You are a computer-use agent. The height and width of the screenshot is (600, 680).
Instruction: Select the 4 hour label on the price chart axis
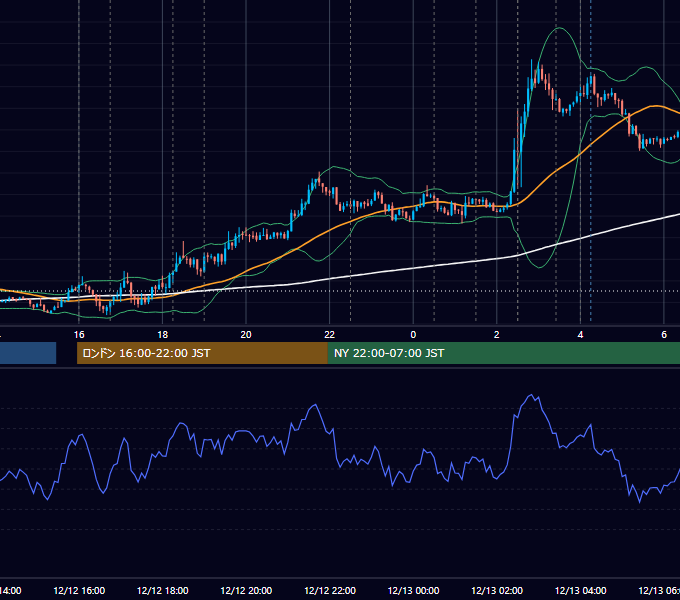[x=580, y=335]
